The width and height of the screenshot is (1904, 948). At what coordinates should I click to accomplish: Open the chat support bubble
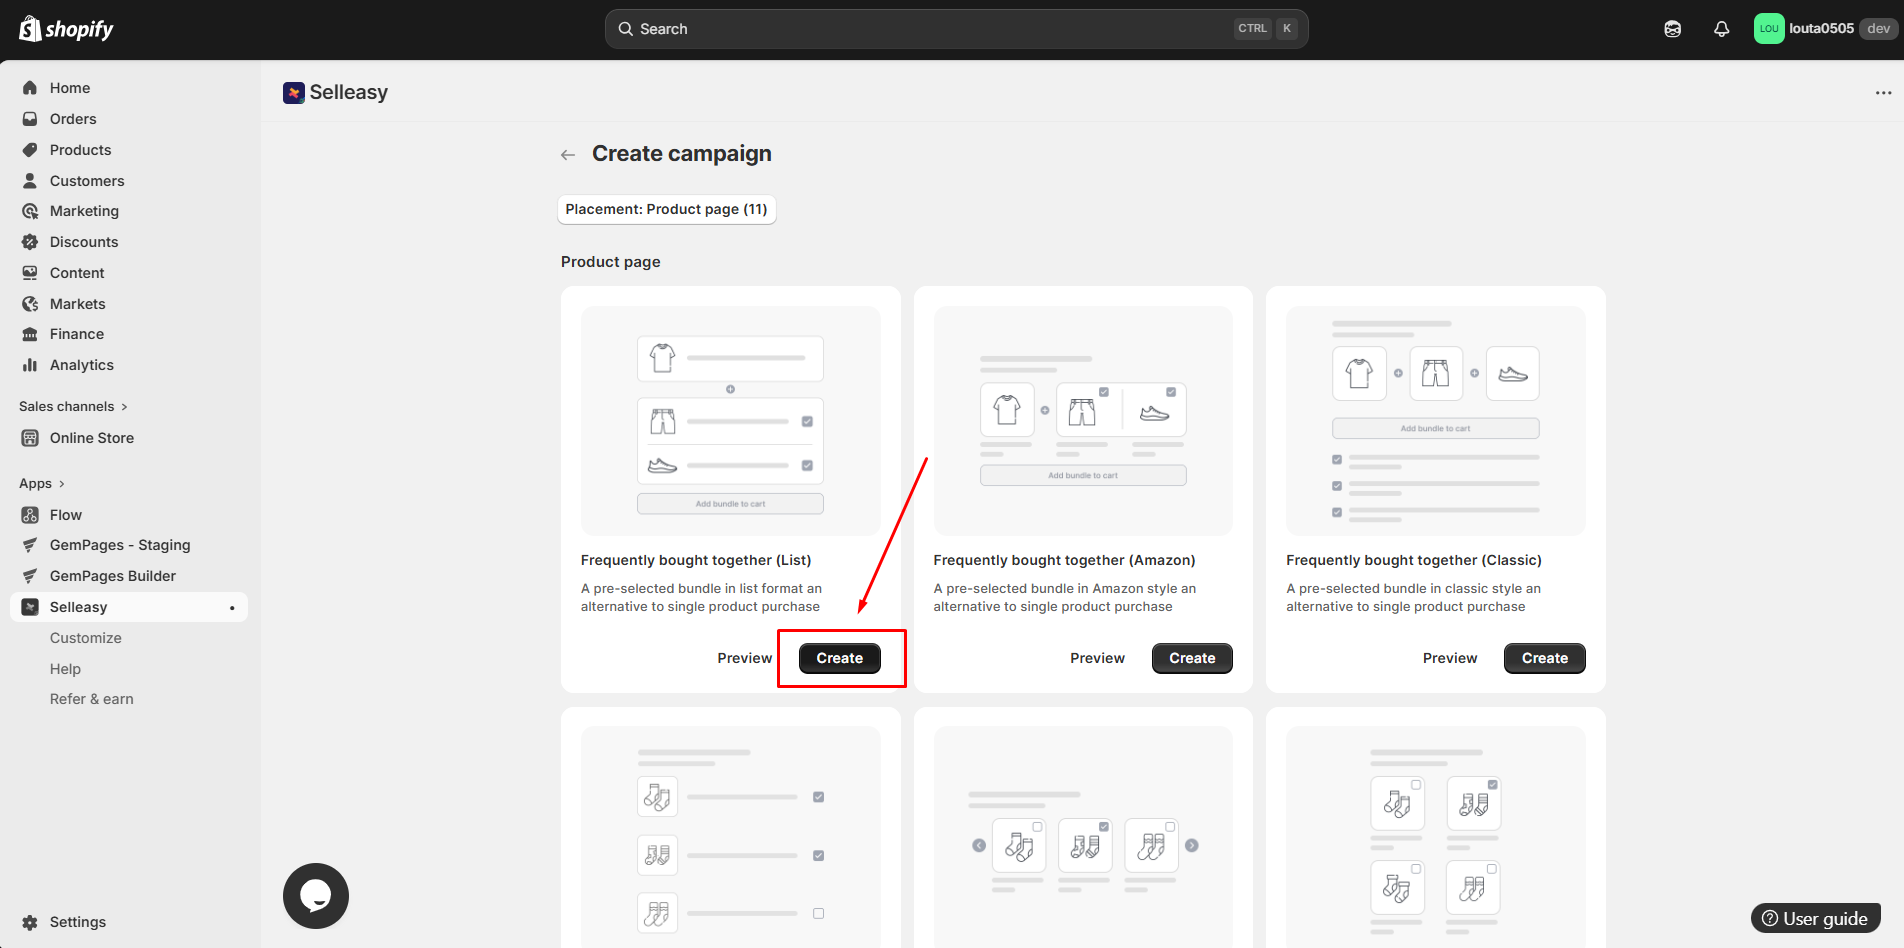pyautogui.click(x=316, y=896)
